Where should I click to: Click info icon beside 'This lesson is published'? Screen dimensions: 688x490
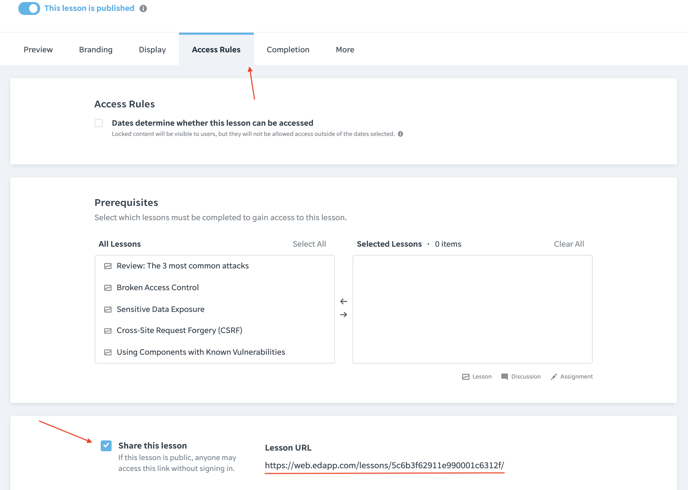point(143,8)
